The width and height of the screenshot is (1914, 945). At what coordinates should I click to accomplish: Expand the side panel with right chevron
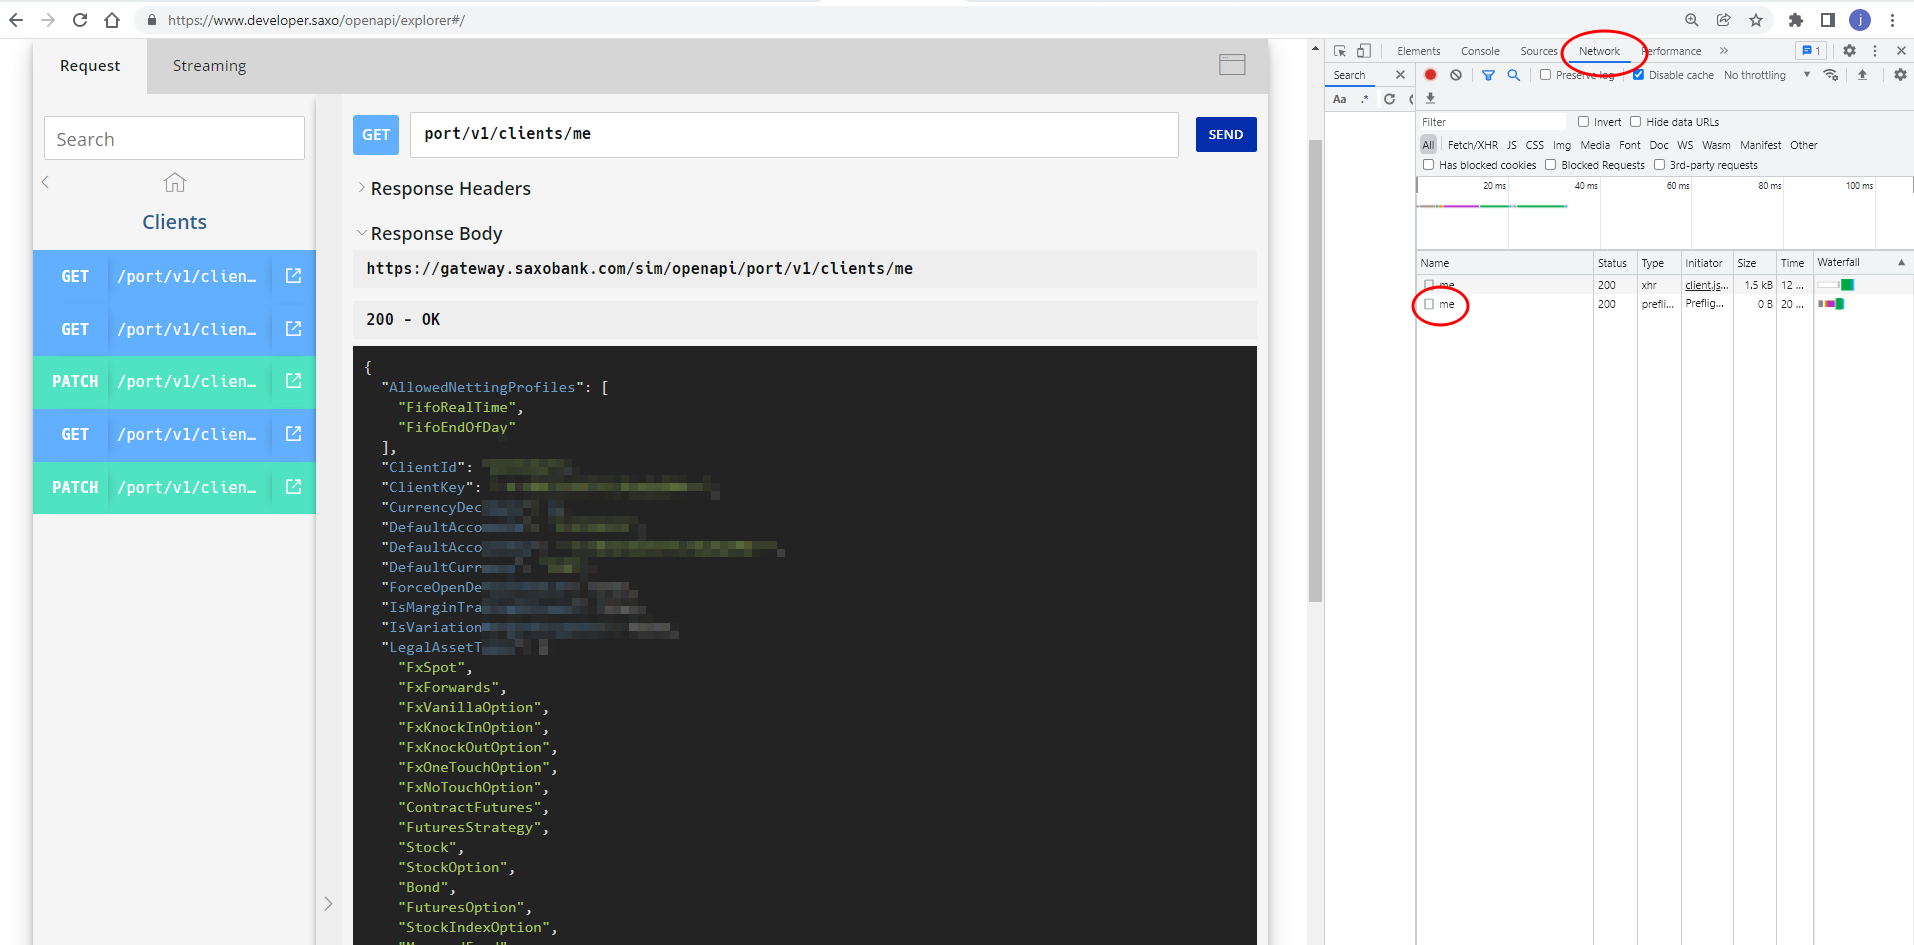328,904
